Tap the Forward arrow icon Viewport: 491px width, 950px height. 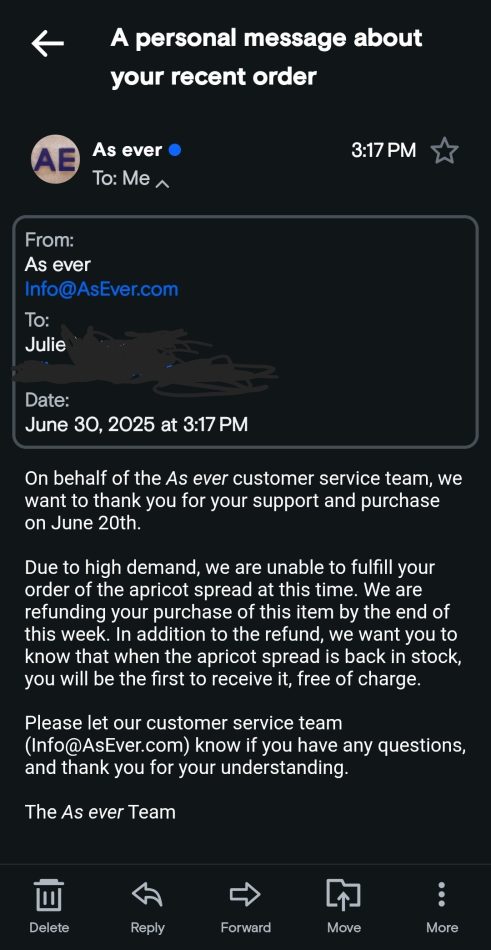[246, 894]
